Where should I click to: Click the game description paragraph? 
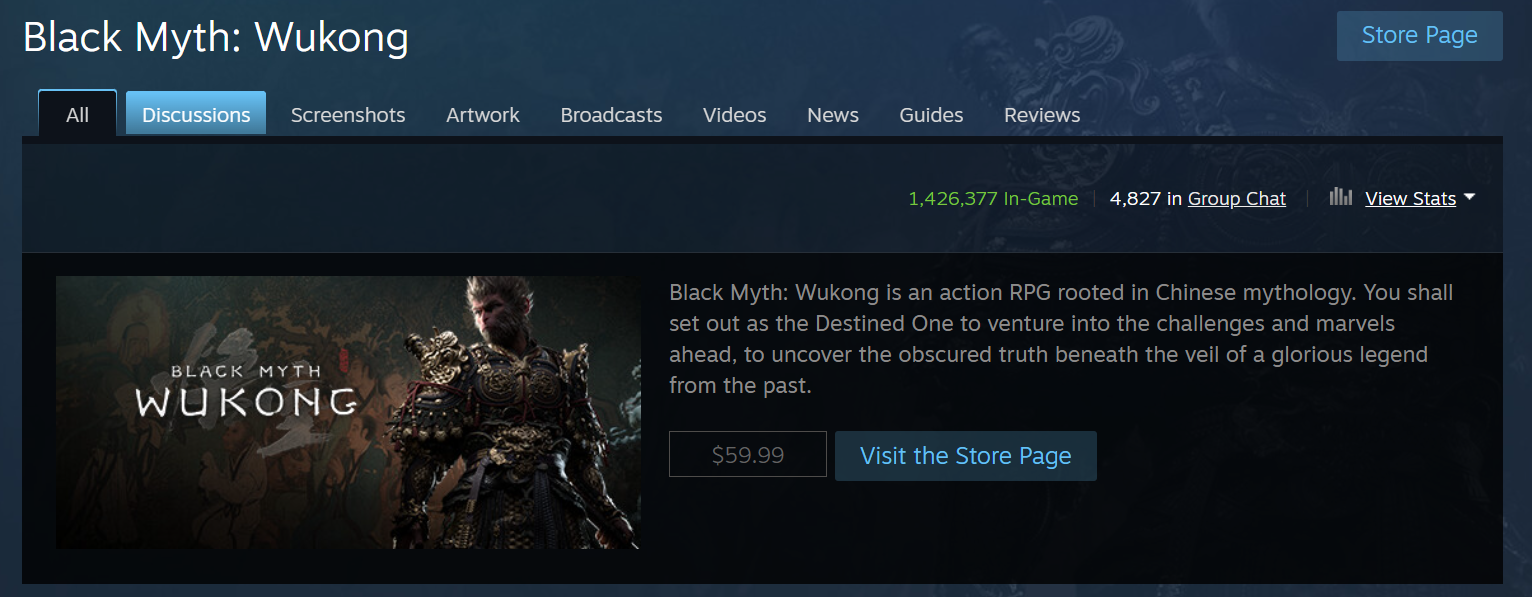1061,339
